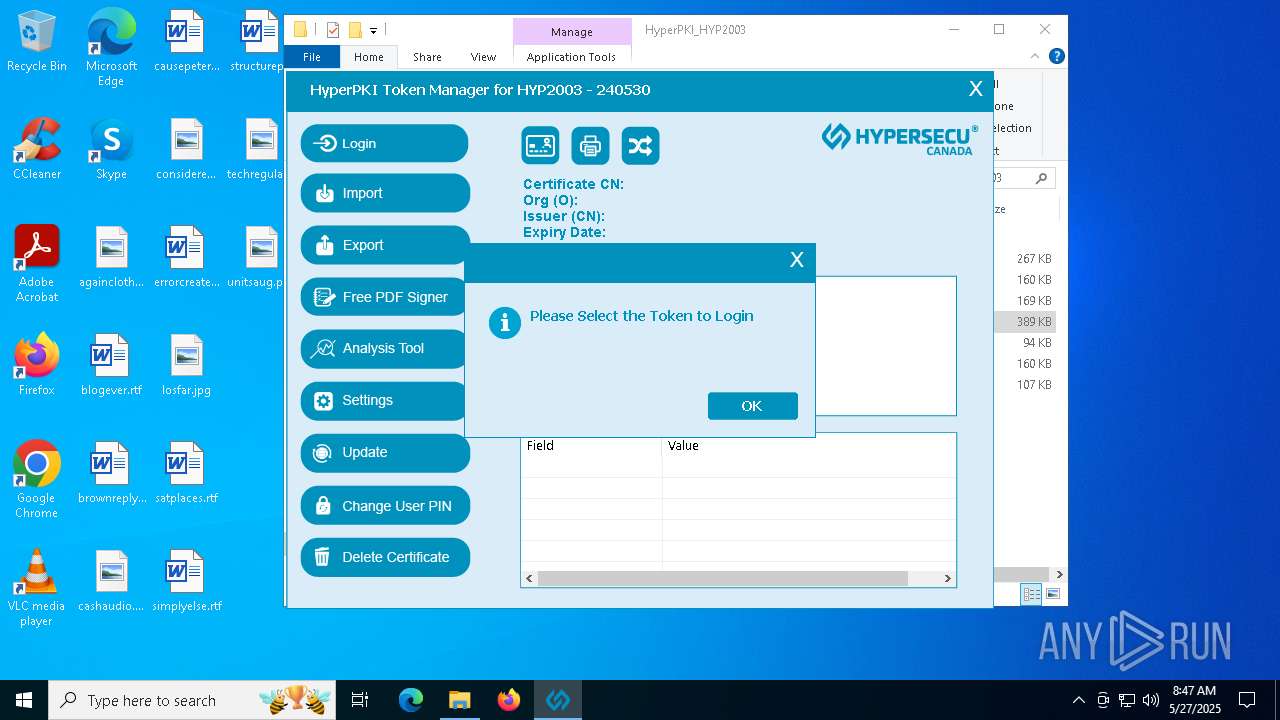The image size is (1280, 720).
Task: Open CCleaner desktop shortcut
Action: 37,149
